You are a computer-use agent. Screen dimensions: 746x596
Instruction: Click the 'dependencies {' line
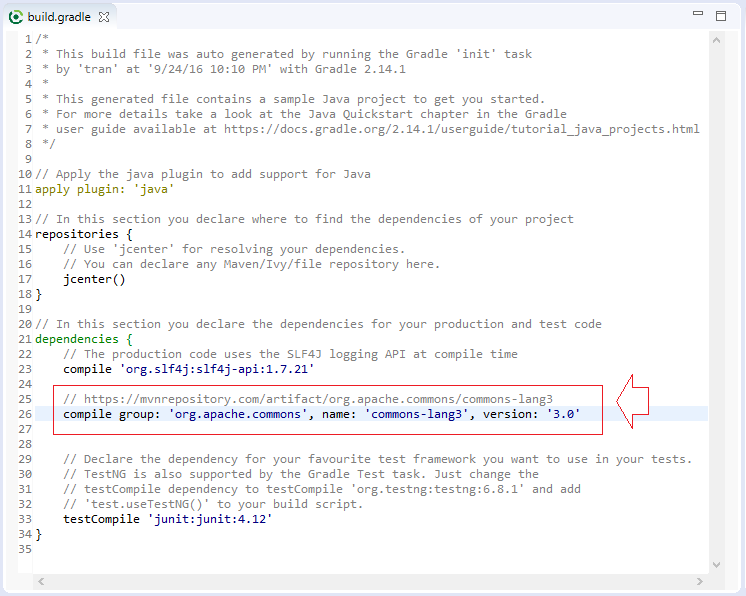(x=84, y=339)
